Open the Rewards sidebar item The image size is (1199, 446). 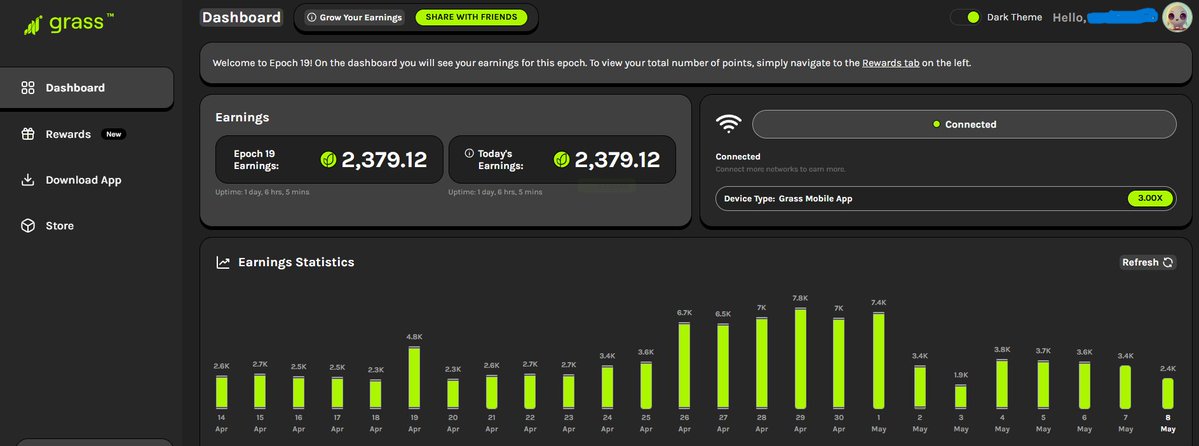pos(68,134)
